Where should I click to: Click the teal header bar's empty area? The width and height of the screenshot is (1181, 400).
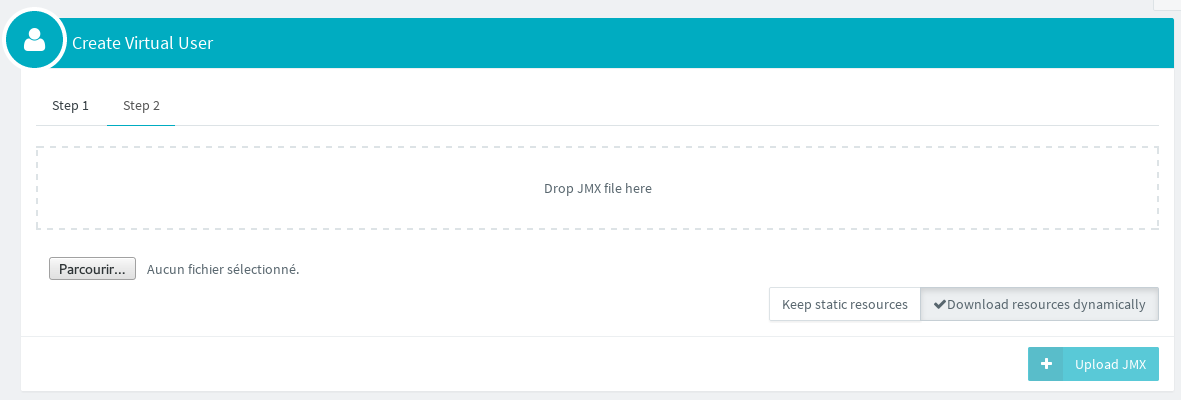[x=700, y=43]
